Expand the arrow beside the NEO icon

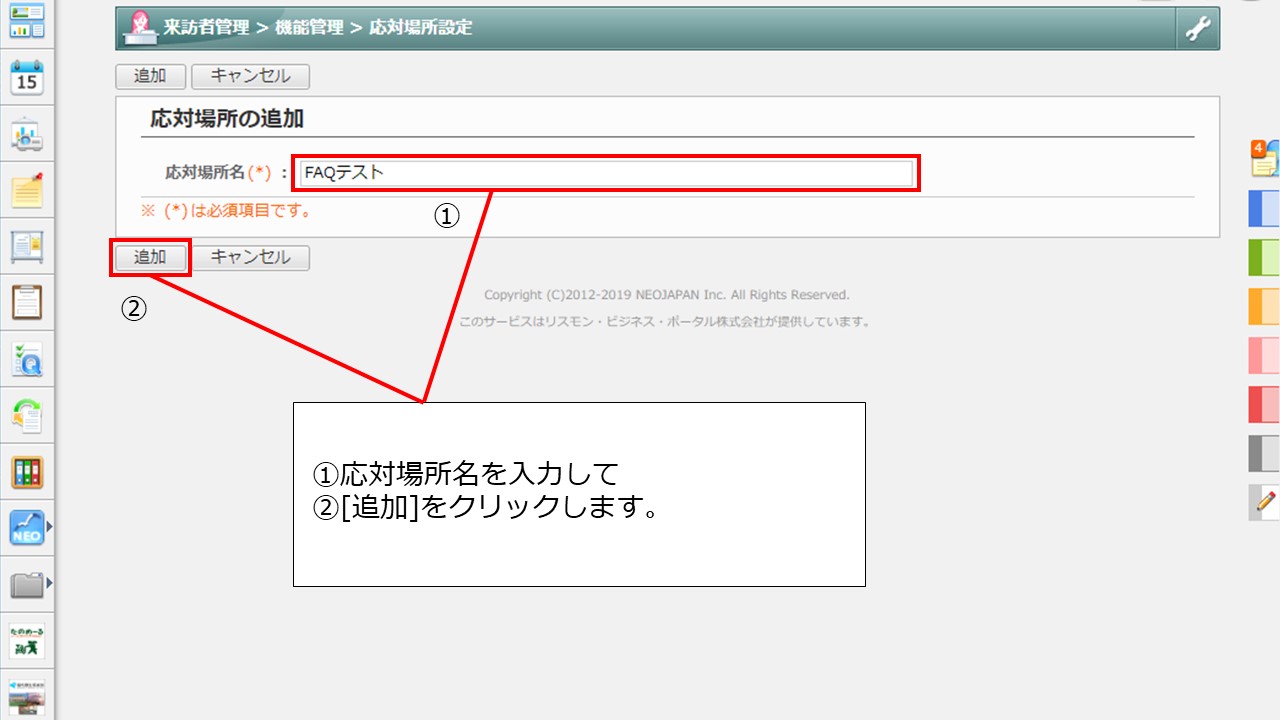click(x=48, y=525)
